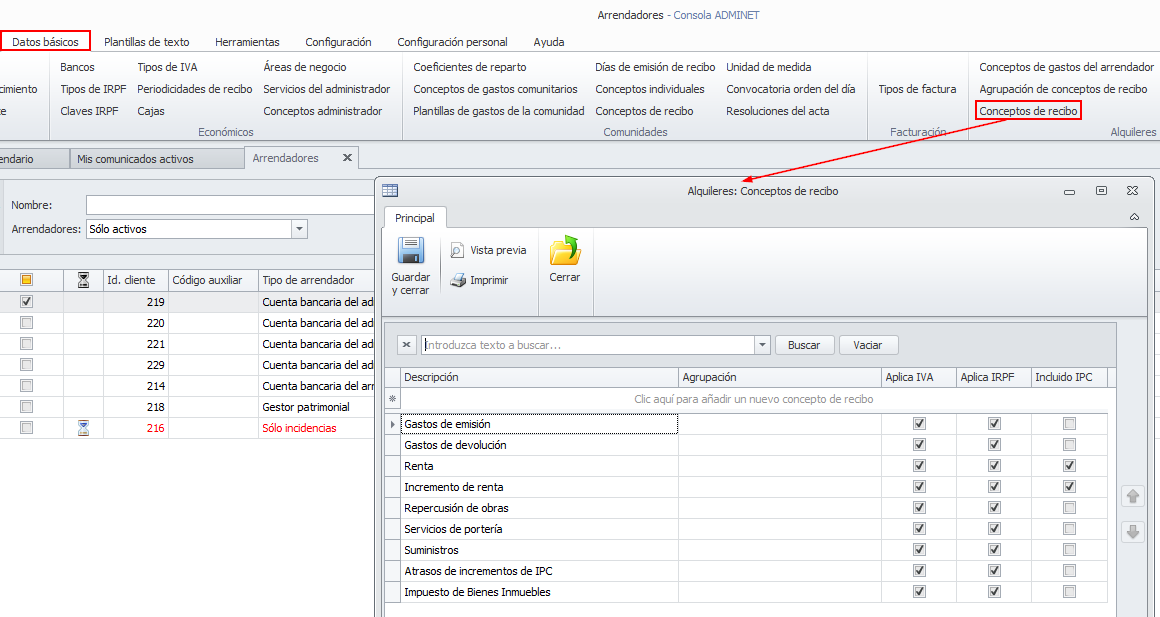1160x617 pixels.
Task: Toggle Aplica IRPF for Servicios de portería
Action: point(994,529)
